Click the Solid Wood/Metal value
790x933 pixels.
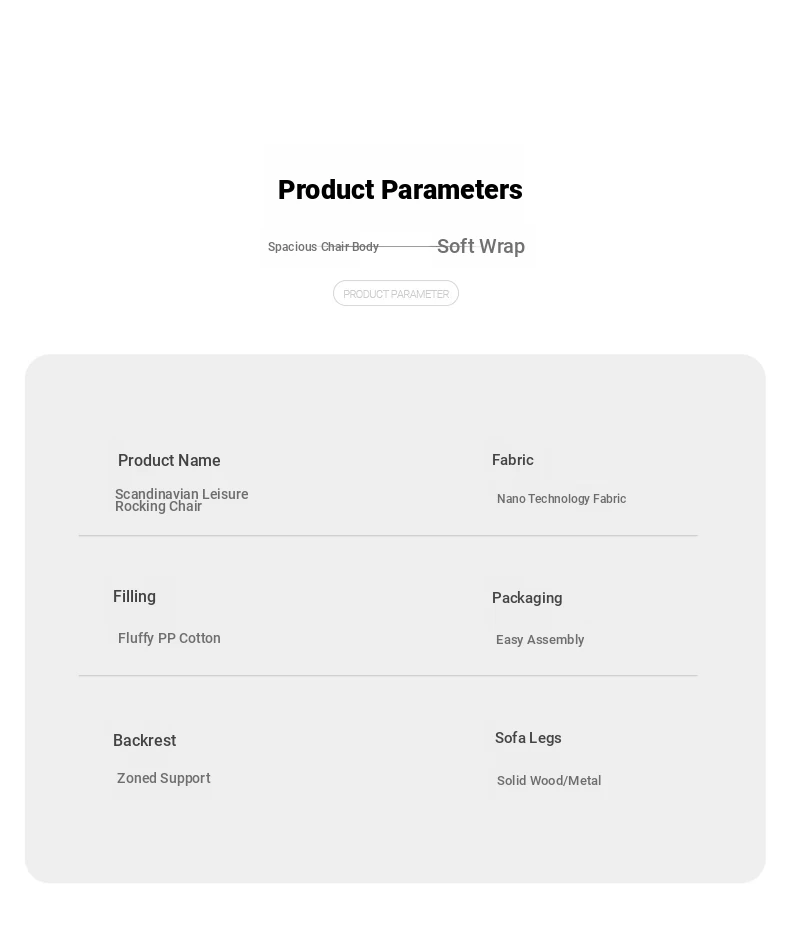coord(549,781)
